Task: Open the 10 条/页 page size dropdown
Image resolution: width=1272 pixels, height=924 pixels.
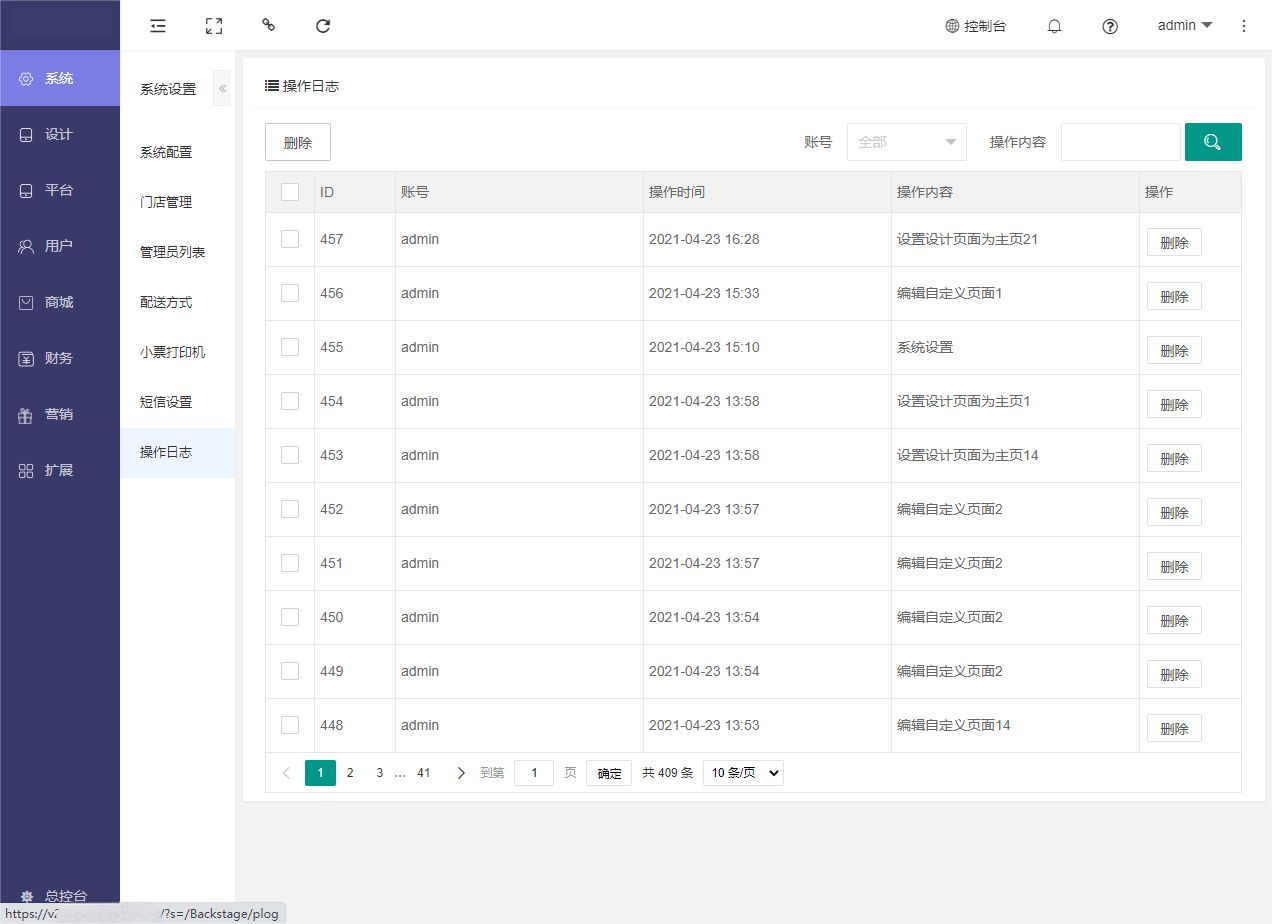Action: point(743,773)
